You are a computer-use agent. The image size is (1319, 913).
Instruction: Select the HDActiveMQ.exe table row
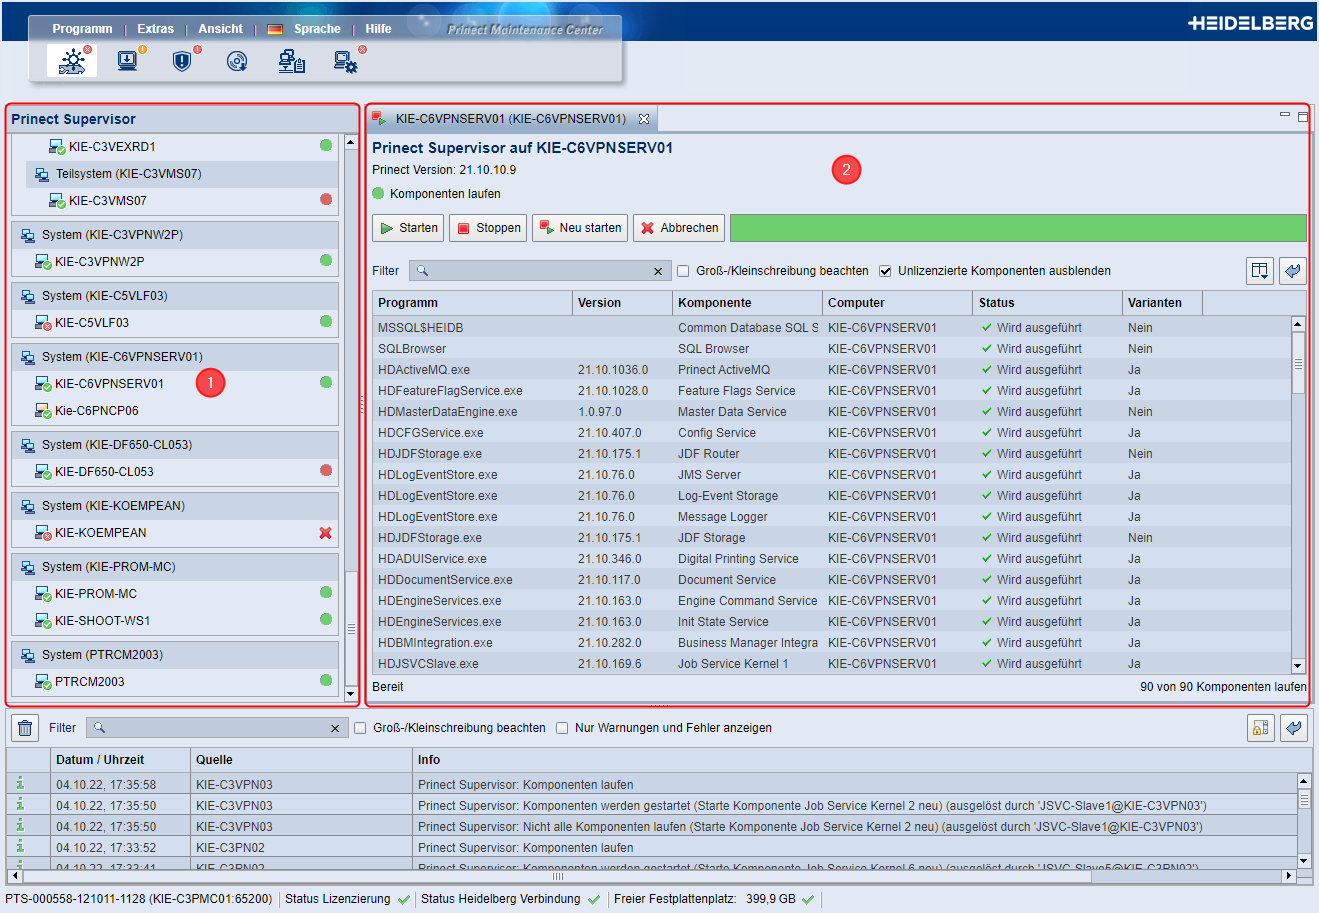click(x=832, y=370)
